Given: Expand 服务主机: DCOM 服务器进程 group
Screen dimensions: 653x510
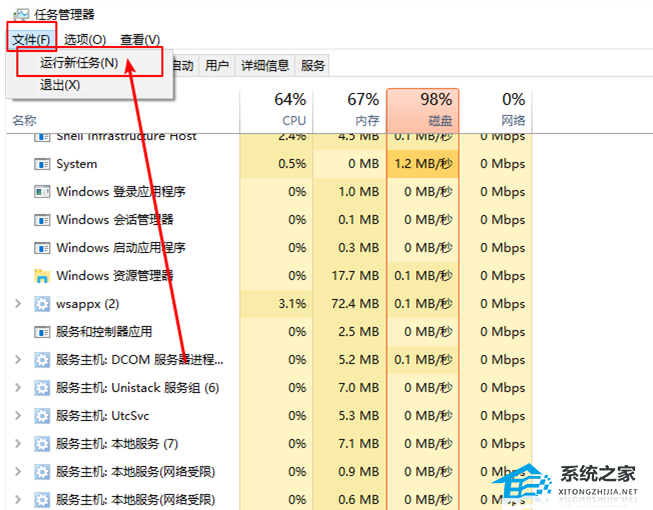Looking at the screenshot, I should pos(17,360).
